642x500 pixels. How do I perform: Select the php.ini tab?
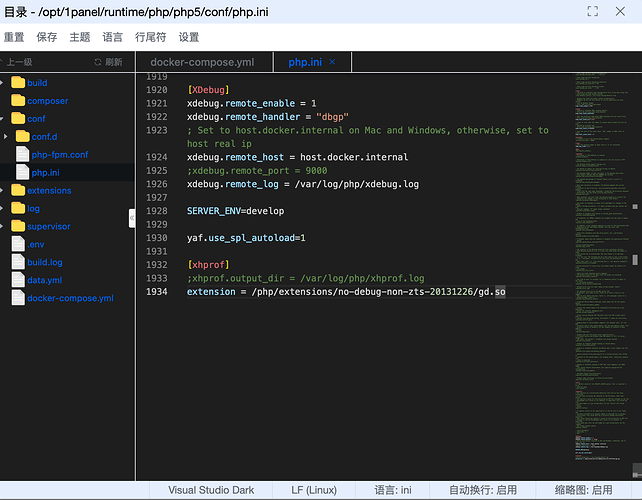[x=305, y=62]
